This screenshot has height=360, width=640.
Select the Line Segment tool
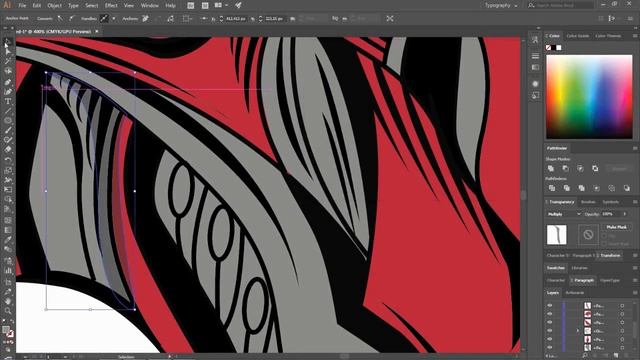8,111
